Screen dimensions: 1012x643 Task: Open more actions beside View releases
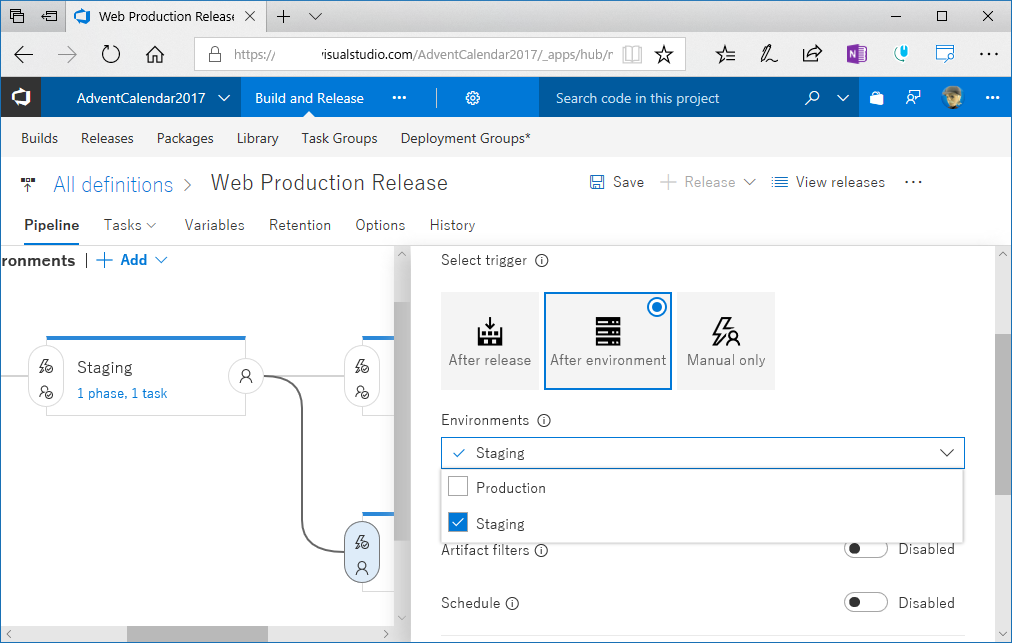coord(913,182)
